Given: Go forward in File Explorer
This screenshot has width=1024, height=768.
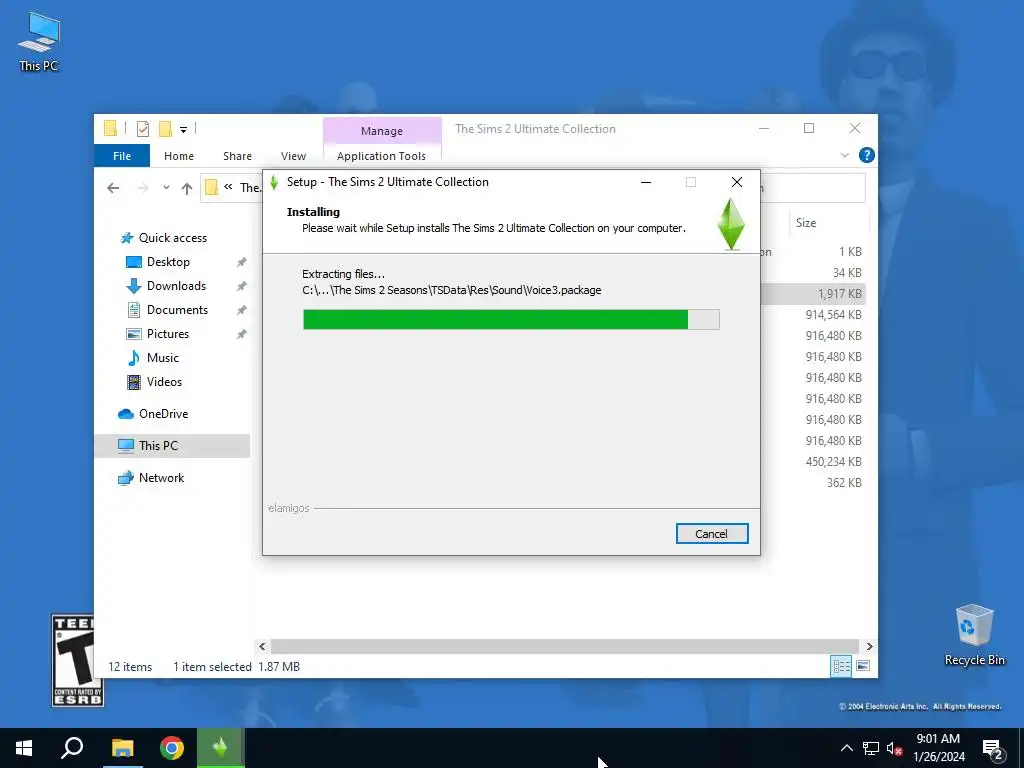Looking at the screenshot, I should pyautogui.click(x=143, y=188).
